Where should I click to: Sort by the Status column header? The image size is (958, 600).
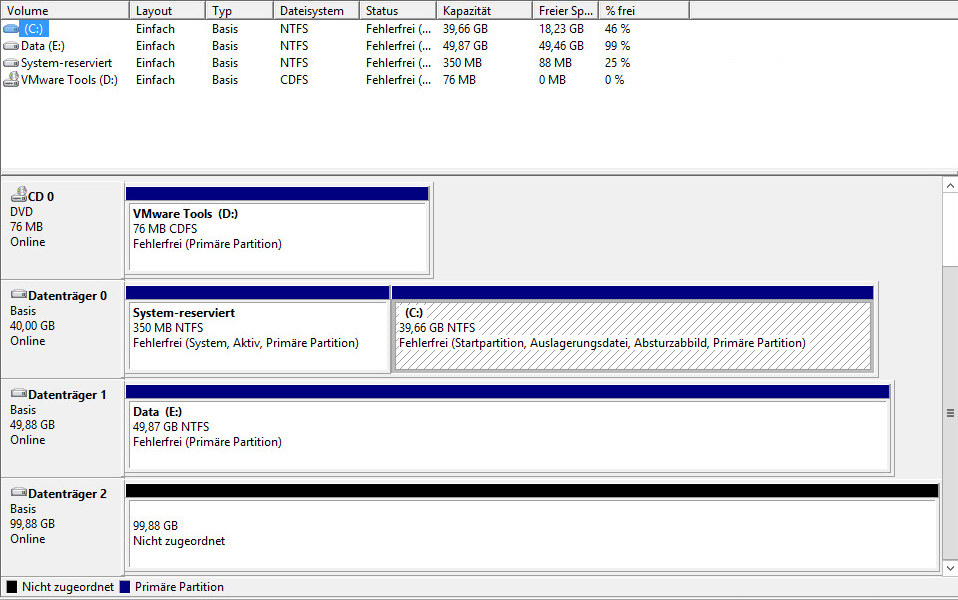coord(398,10)
